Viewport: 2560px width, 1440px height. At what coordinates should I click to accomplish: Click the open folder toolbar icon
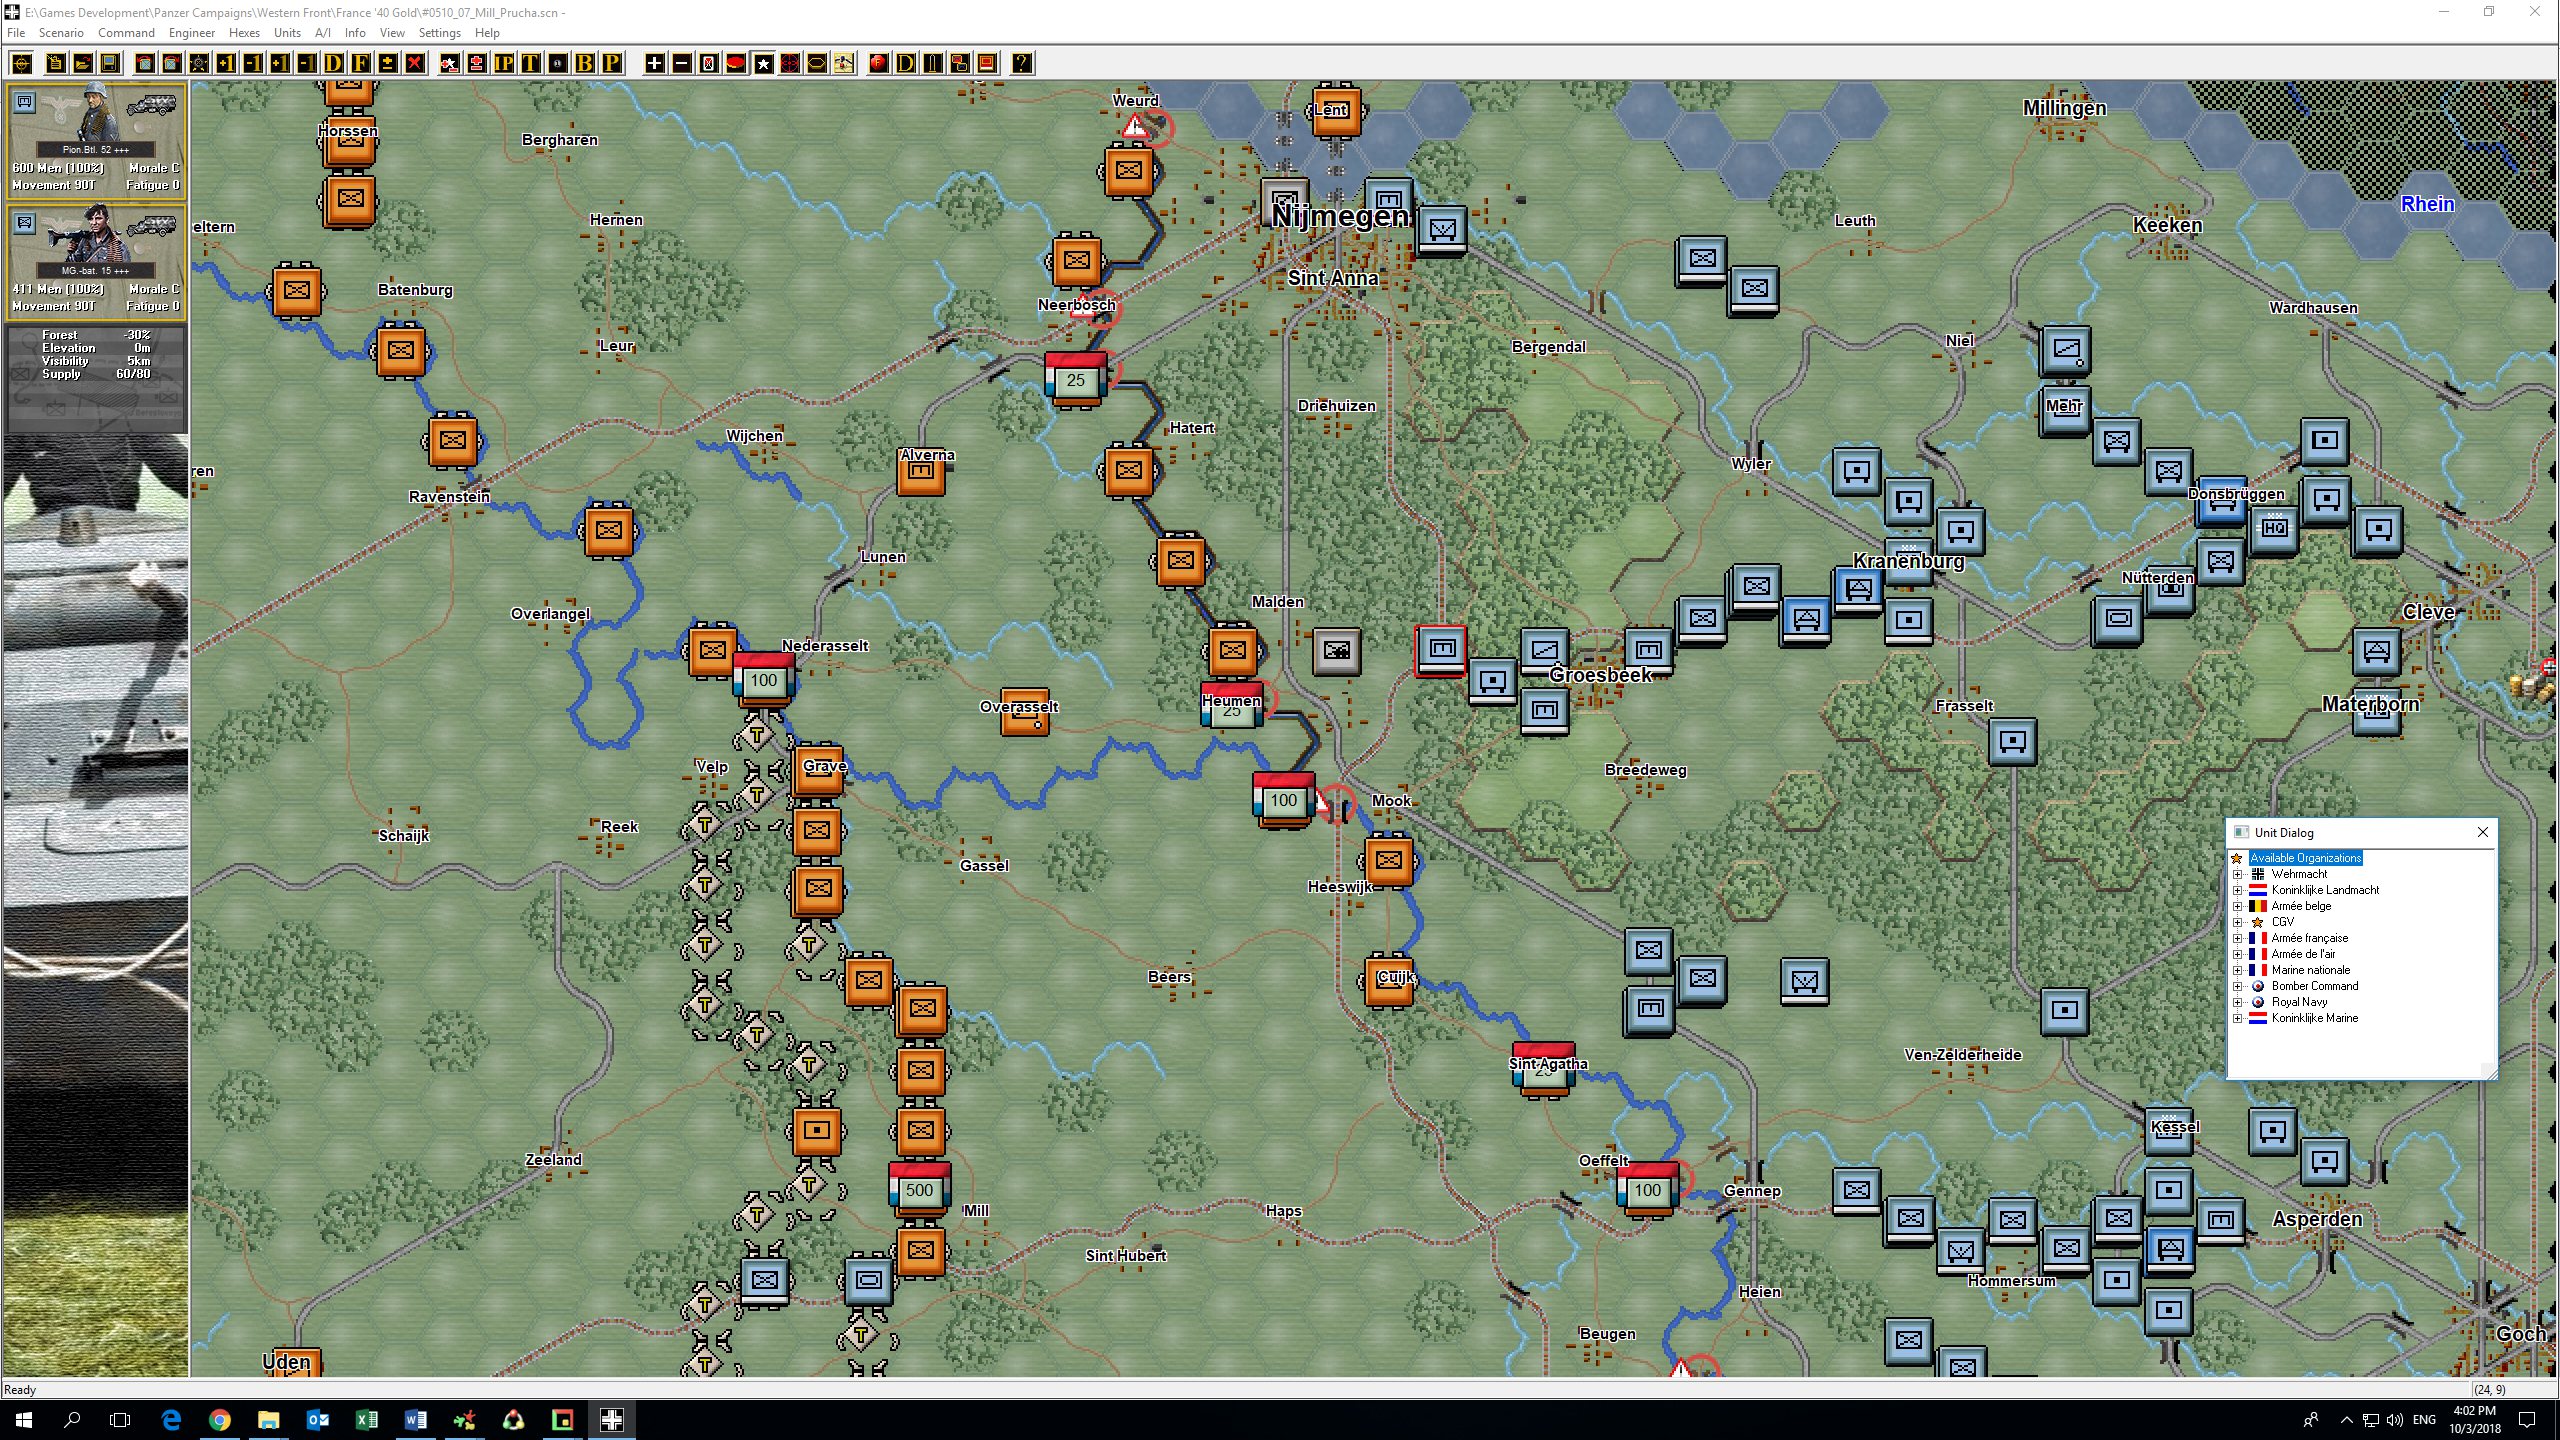coord(83,64)
